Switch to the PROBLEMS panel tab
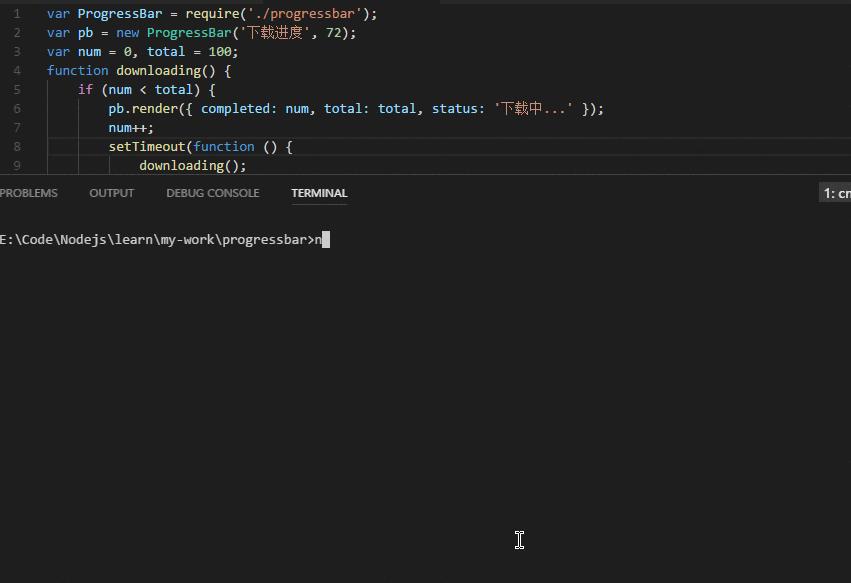Viewport: 851px width, 583px height. (28, 193)
